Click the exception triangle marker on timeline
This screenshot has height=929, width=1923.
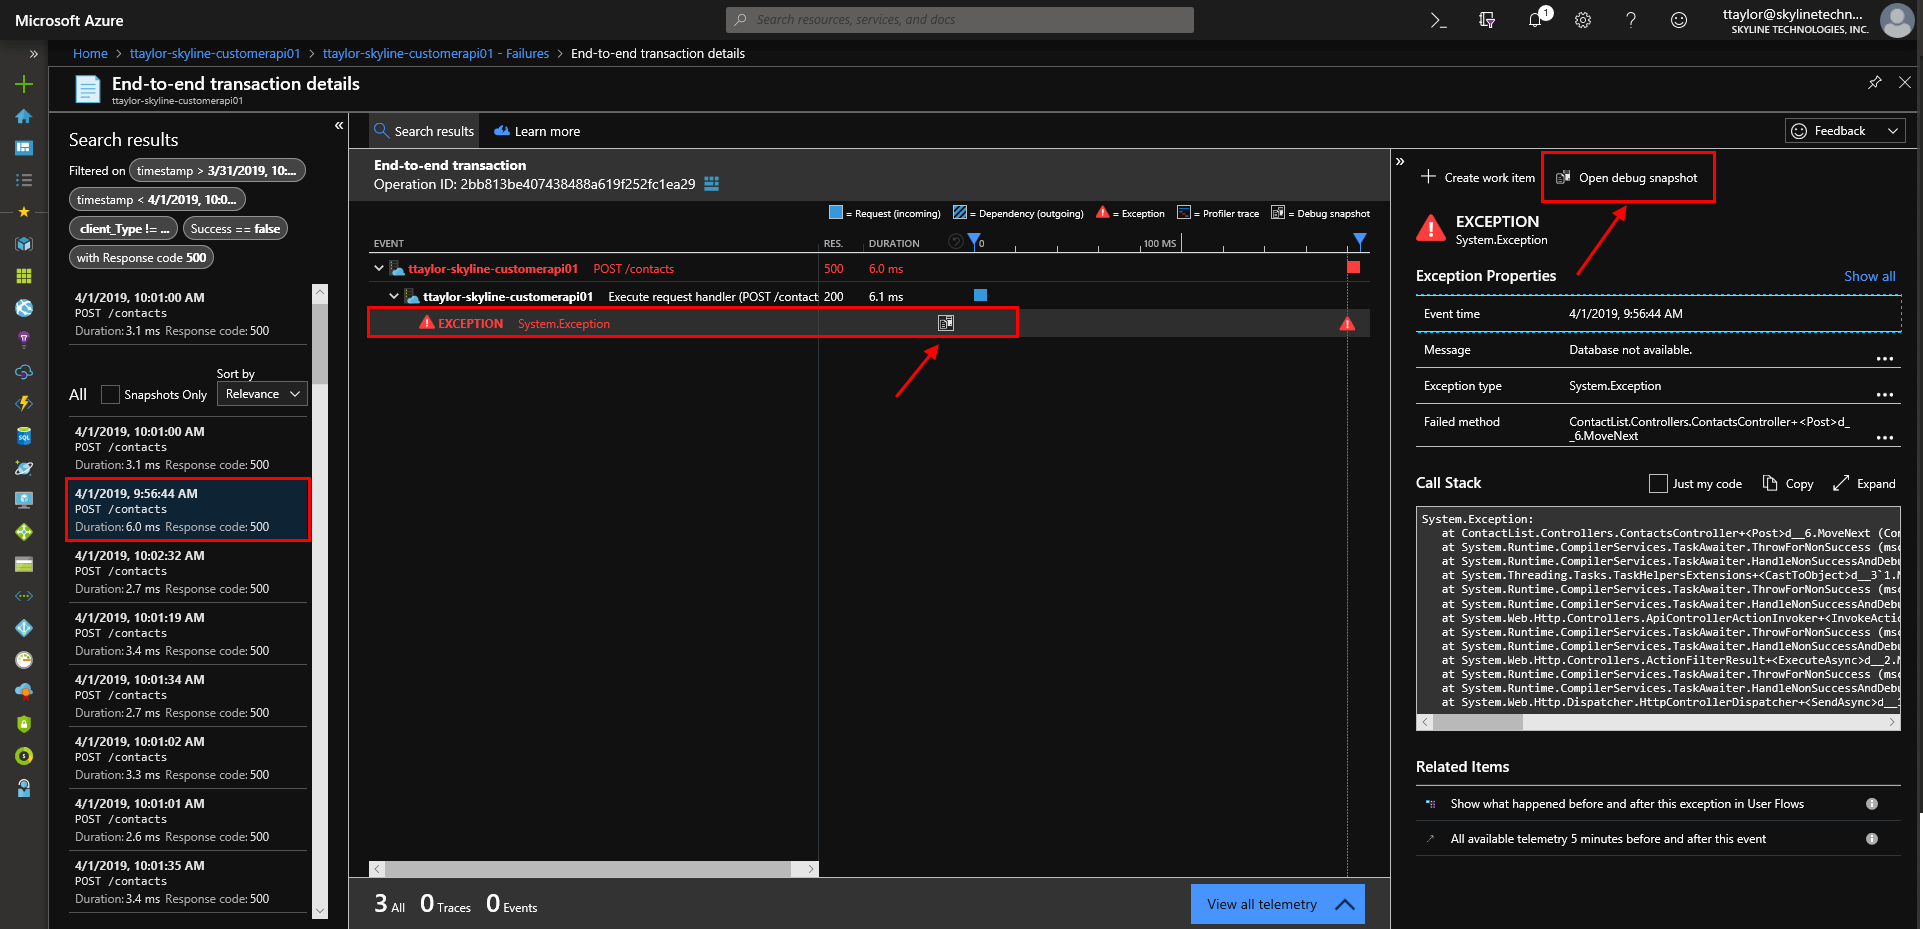(x=1347, y=324)
